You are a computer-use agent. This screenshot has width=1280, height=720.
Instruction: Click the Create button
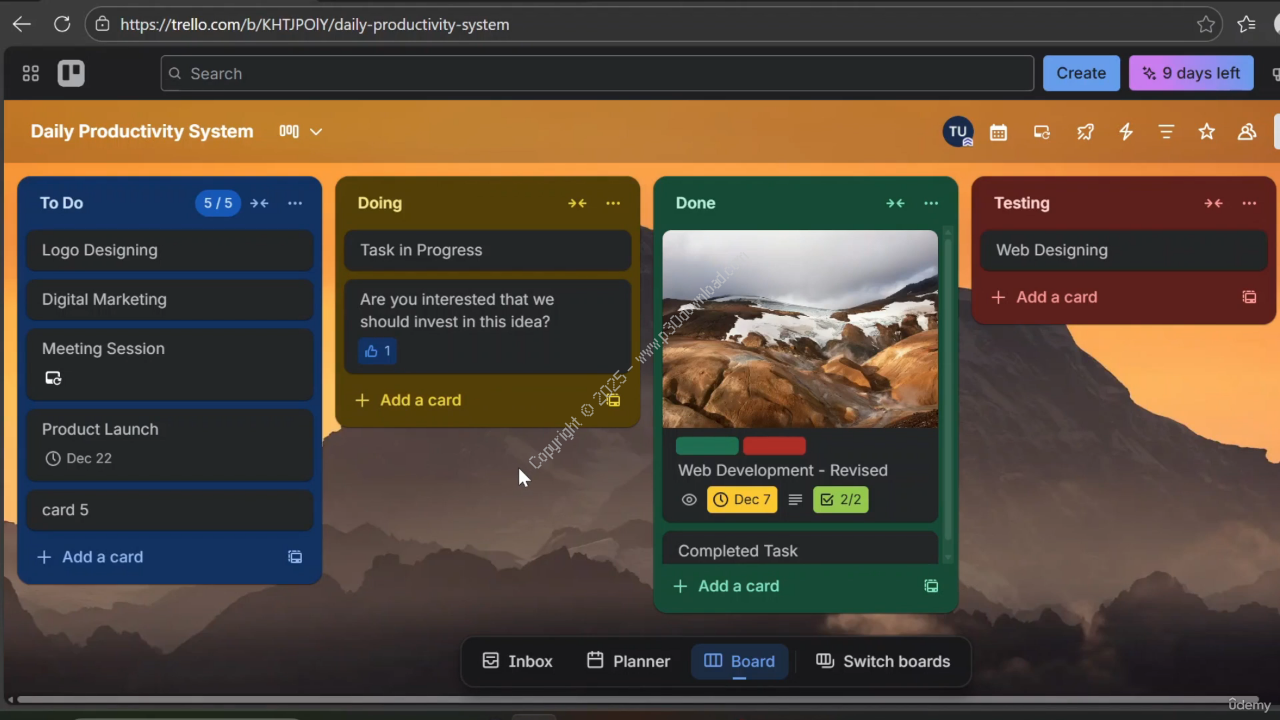coord(1081,73)
